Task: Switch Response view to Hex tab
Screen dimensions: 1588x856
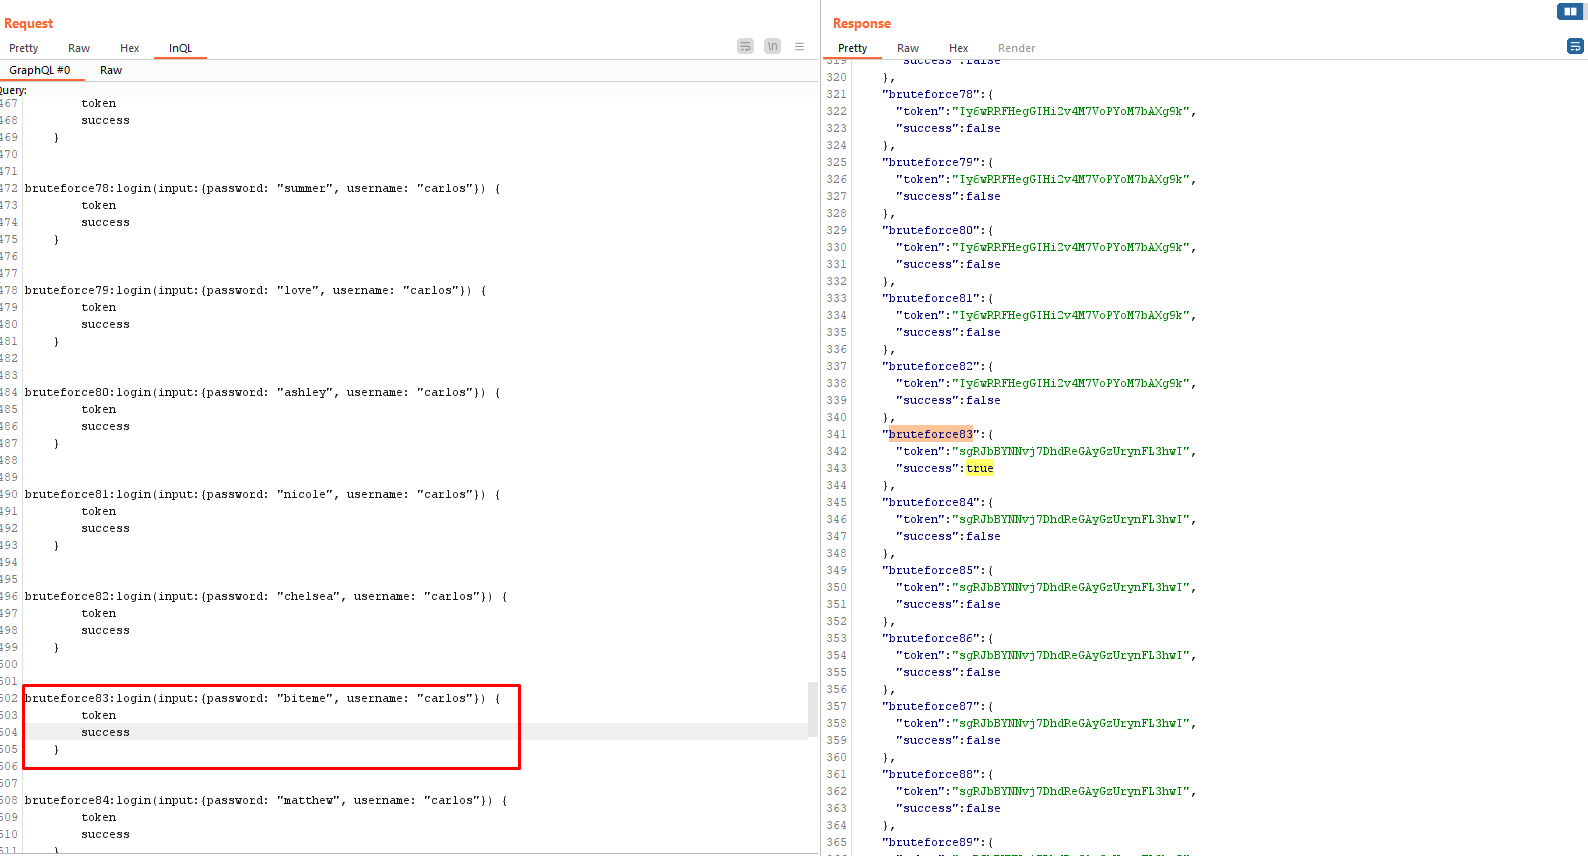Action: pyautogui.click(x=959, y=48)
